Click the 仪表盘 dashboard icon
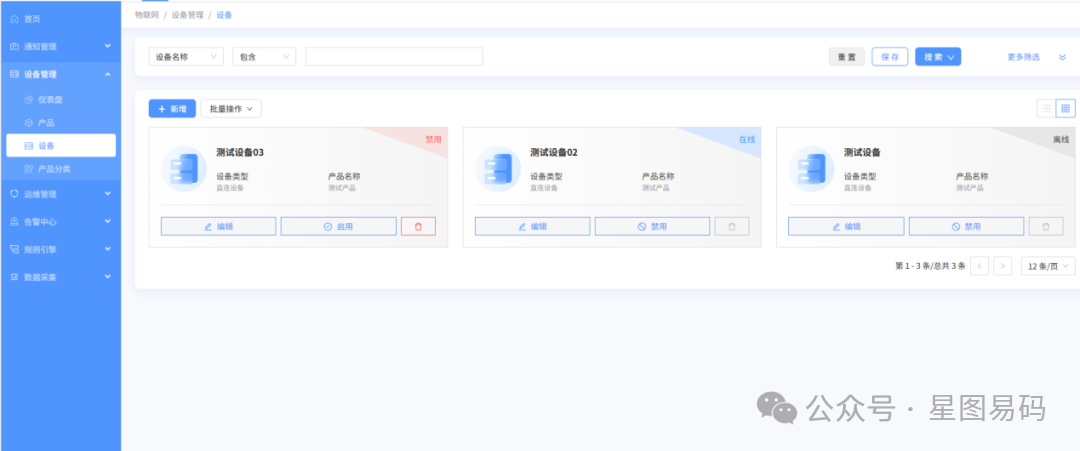The height and width of the screenshot is (451, 1080). tap(29, 100)
